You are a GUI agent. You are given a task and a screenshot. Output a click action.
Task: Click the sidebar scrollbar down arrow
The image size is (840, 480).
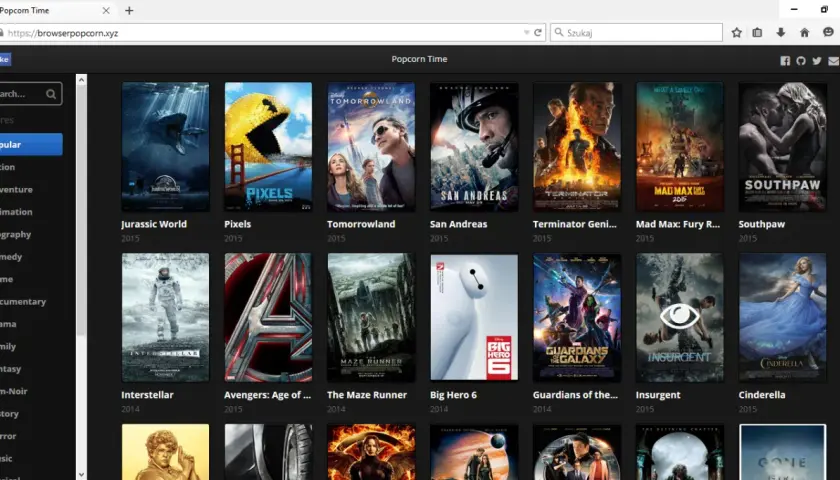point(81,474)
